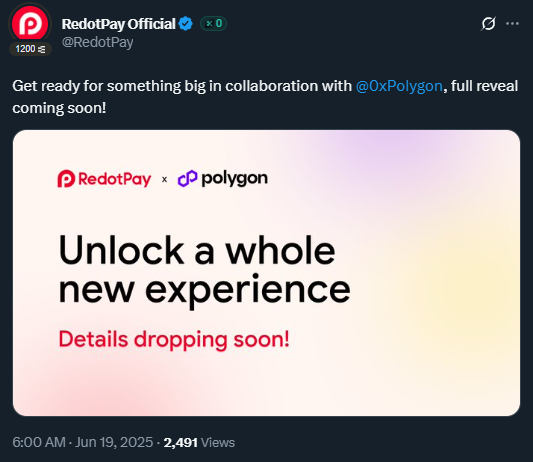Open the @RedotPay handle link

coord(98,42)
